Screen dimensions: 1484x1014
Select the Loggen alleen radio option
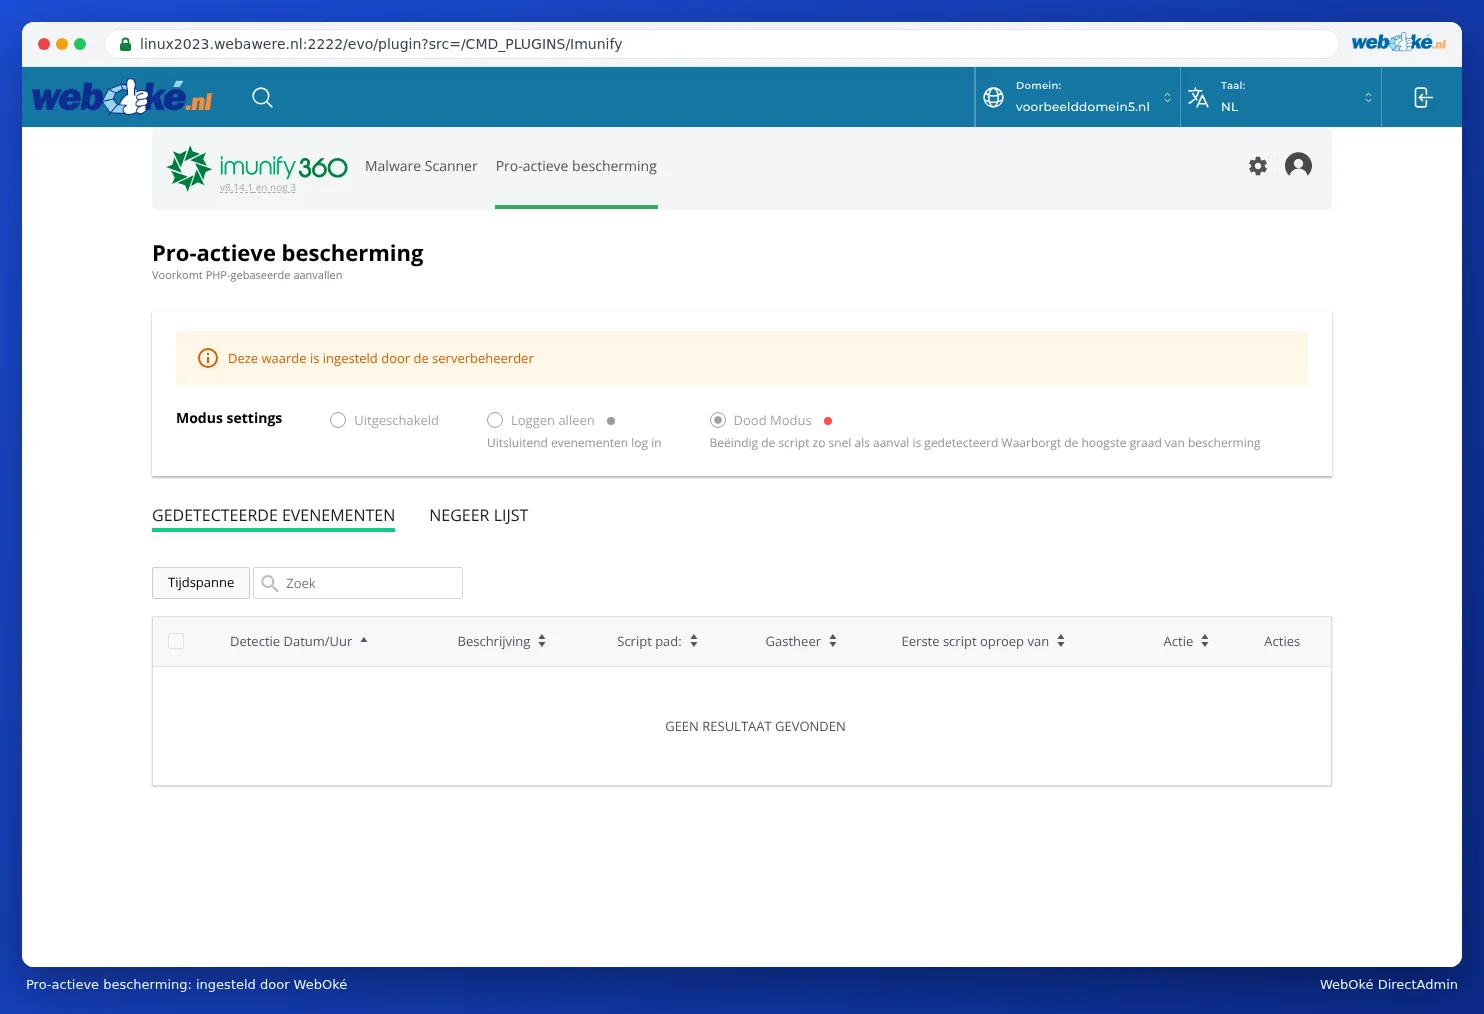(x=495, y=420)
